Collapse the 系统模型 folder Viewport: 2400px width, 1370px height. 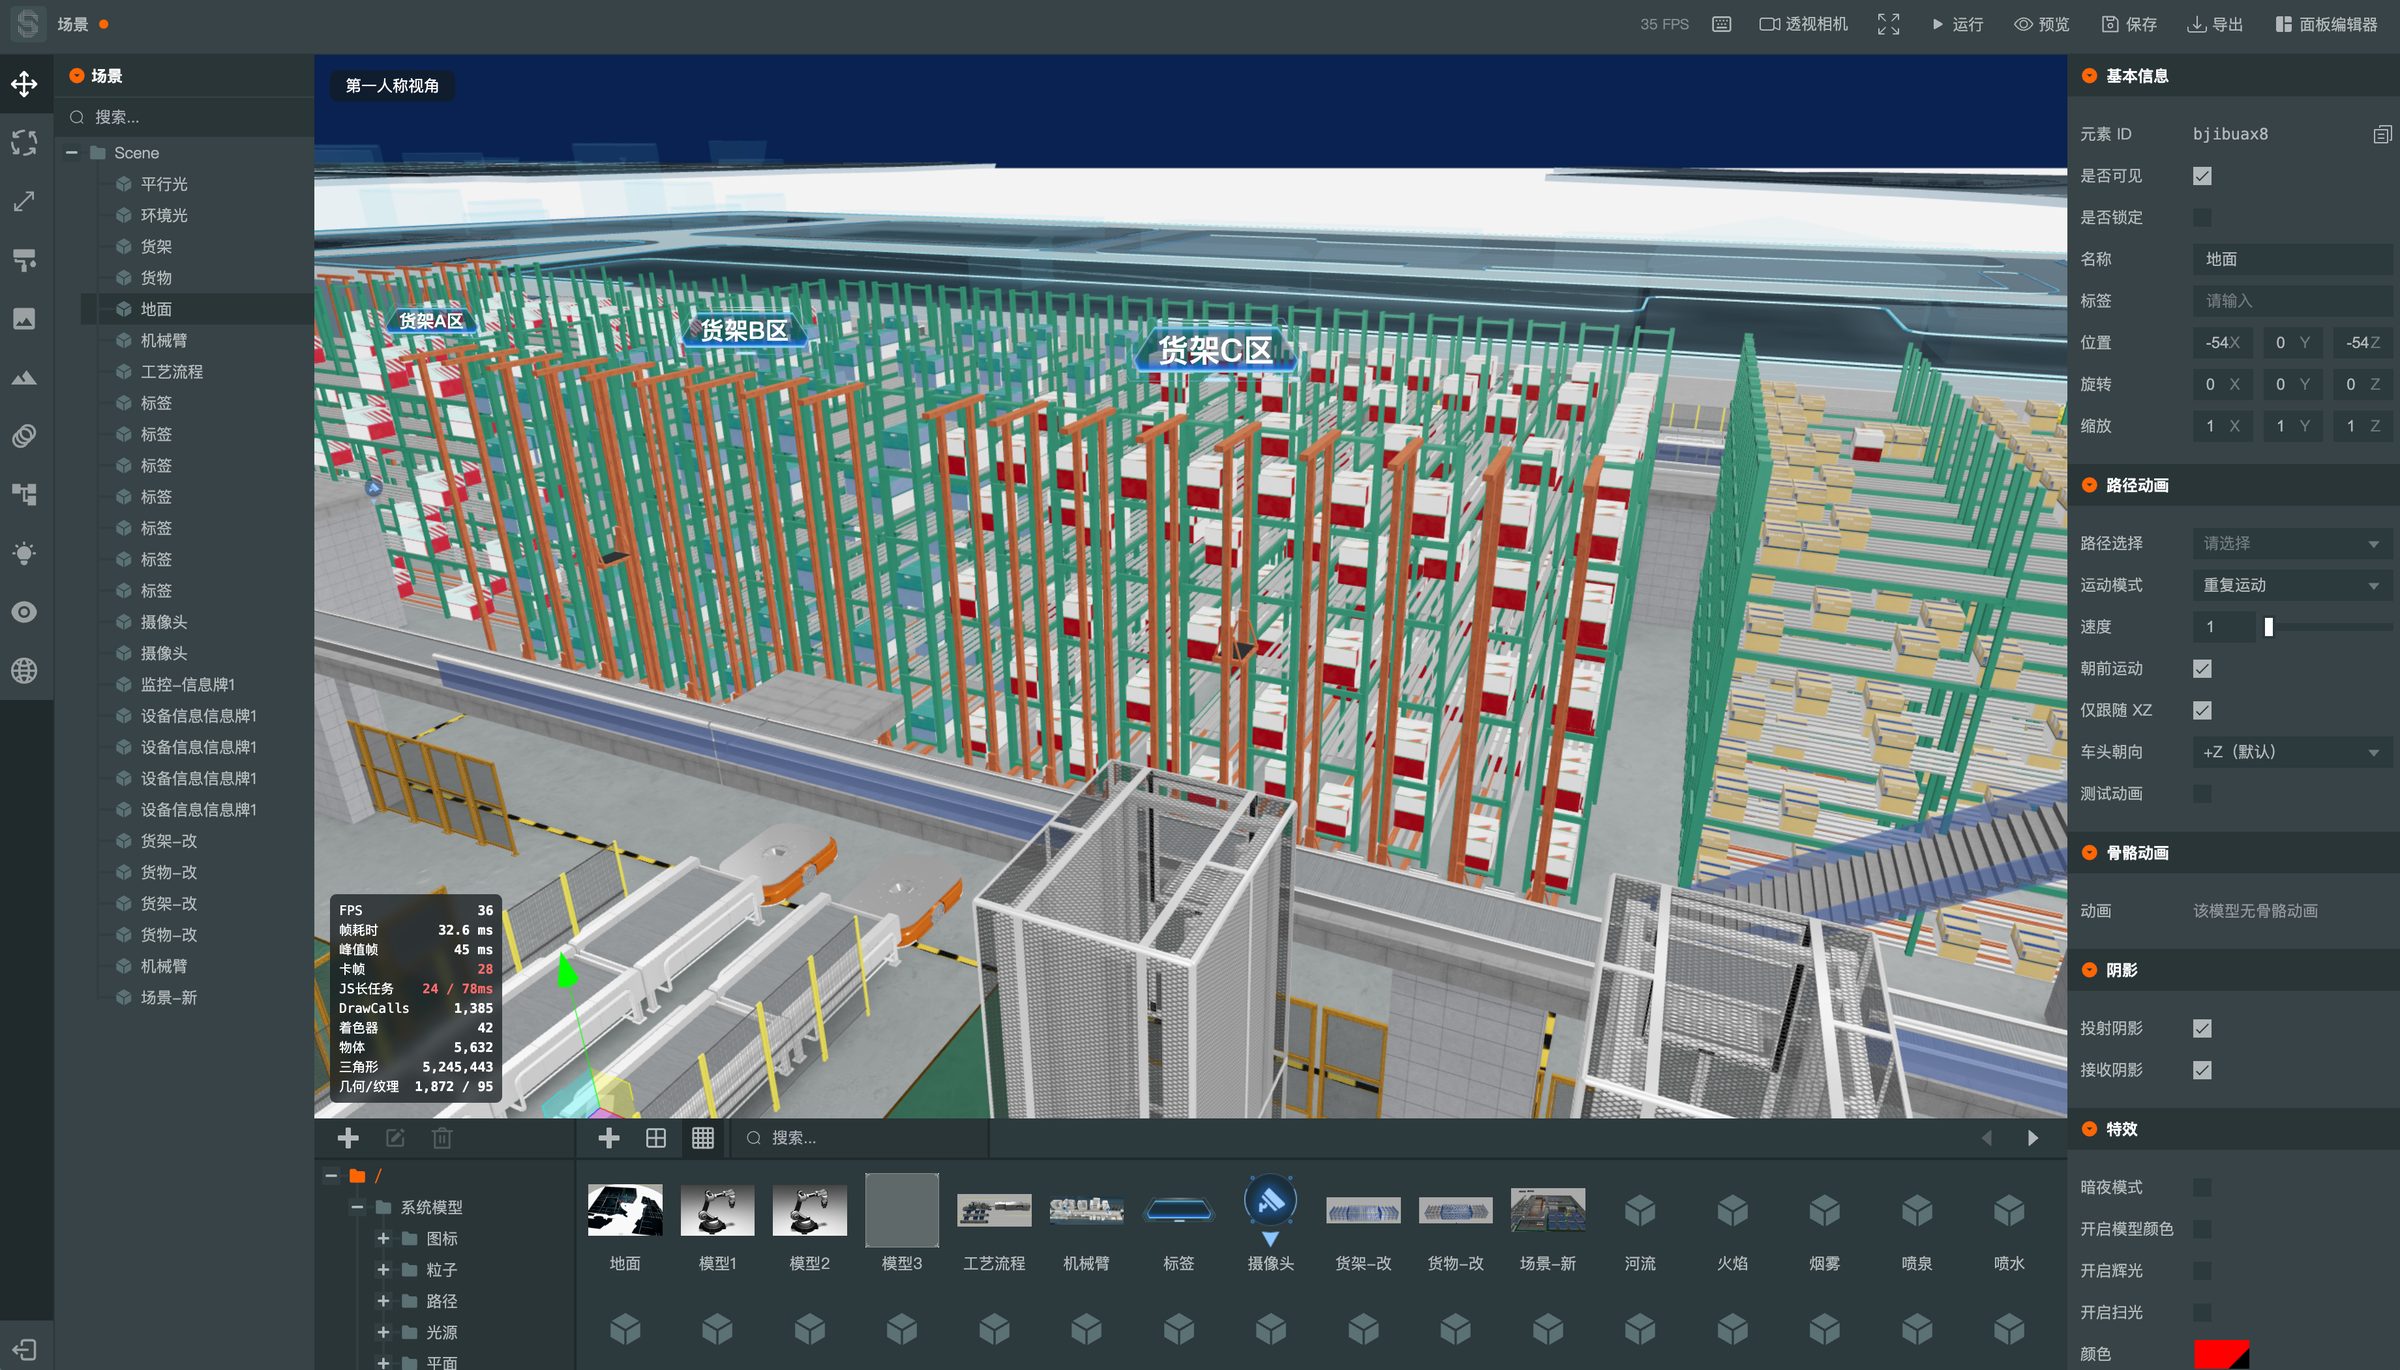tap(357, 1207)
